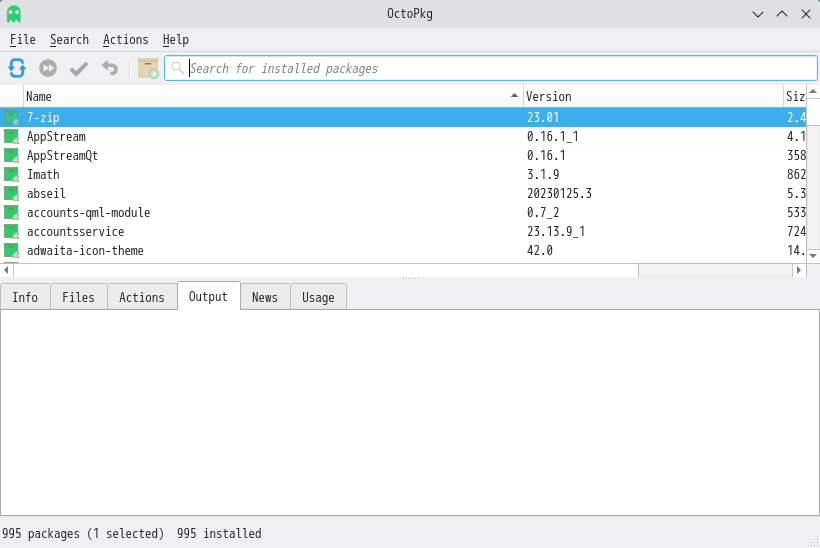Viewport: 820px width, 548px height.
Task: Click the 995 installed status text
Action: tap(219, 533)
